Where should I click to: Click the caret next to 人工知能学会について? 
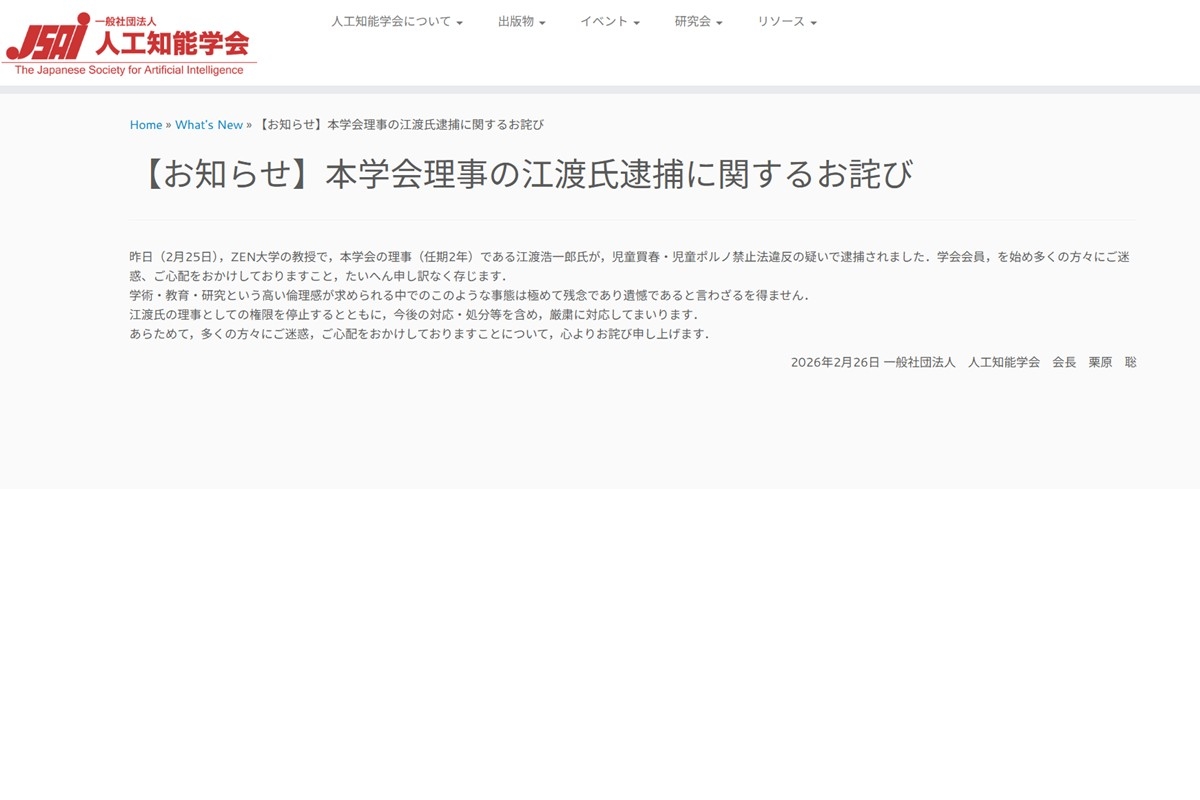click(x=459, y=23)
